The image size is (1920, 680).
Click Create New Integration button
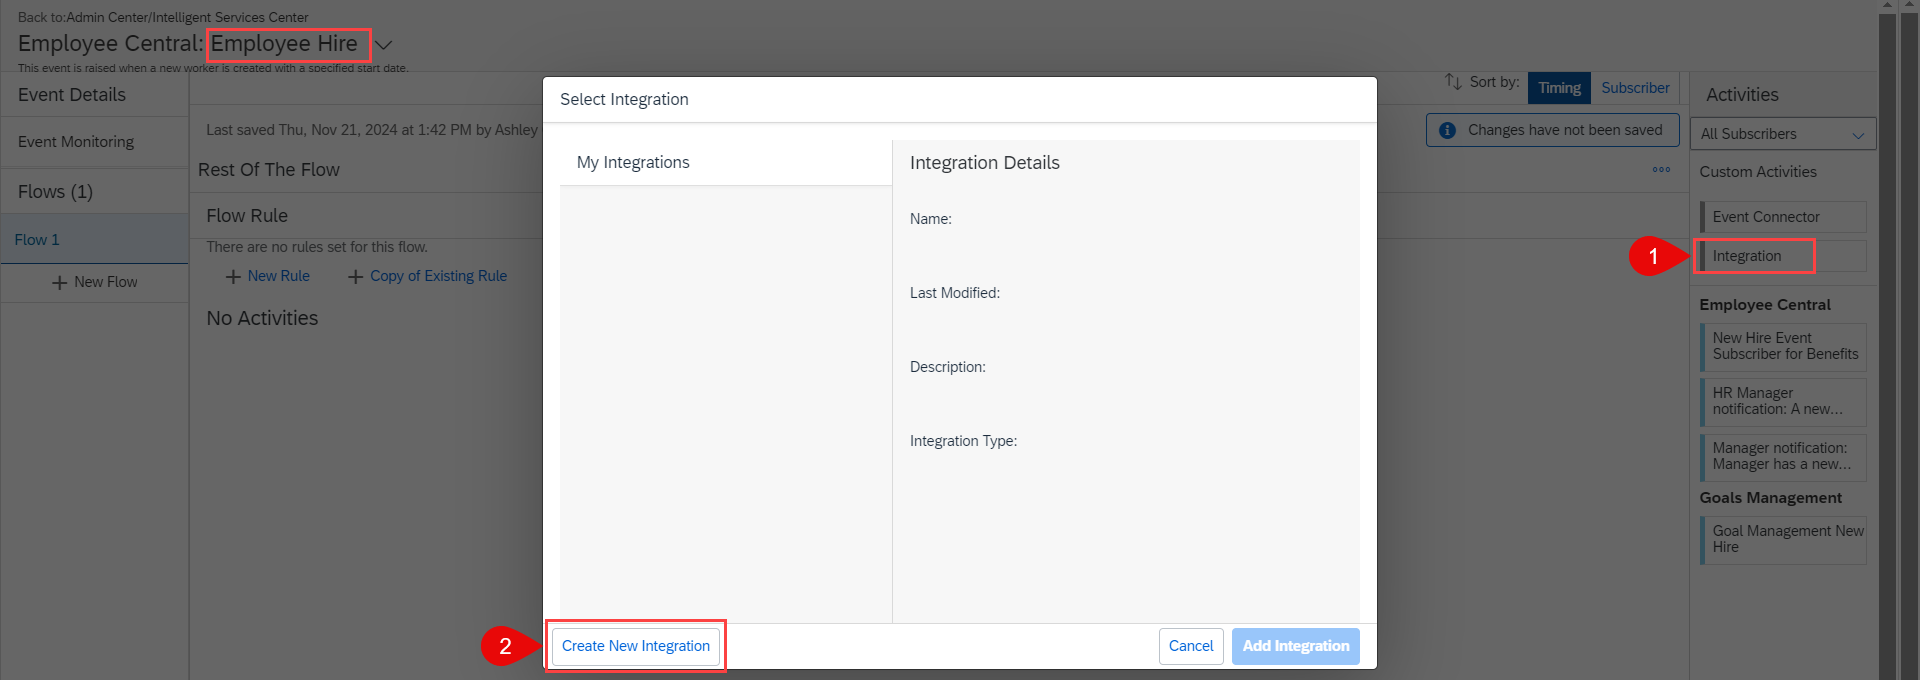(x=636, y=646)
